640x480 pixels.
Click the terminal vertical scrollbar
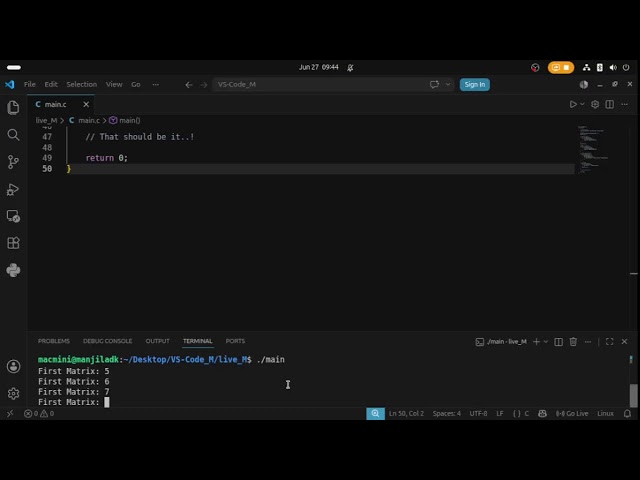tap(633, 395)
